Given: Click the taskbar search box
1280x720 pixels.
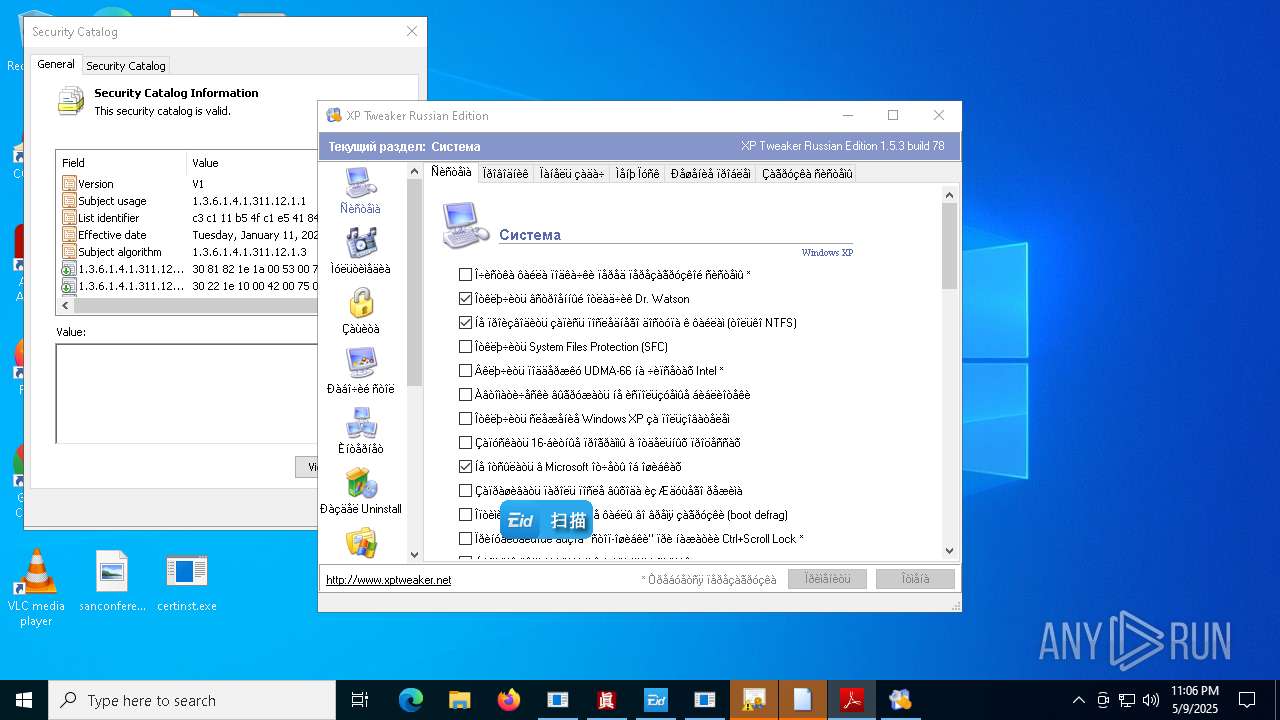Looking at the screenshot, I should click(191, 700).
